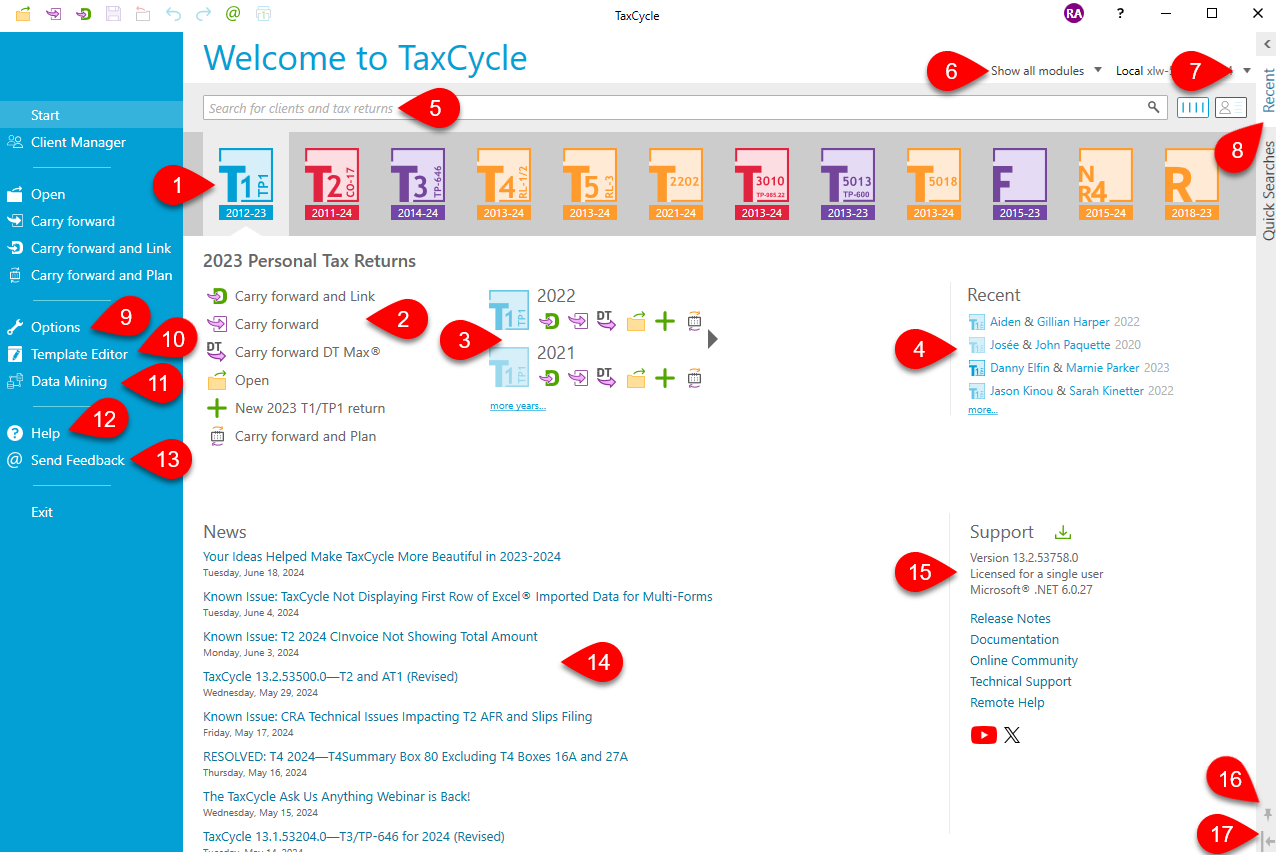Click the 2022 Carry forward DT Max icon
The width and height of the screenshot is (1279, 855).
[606, 321]
